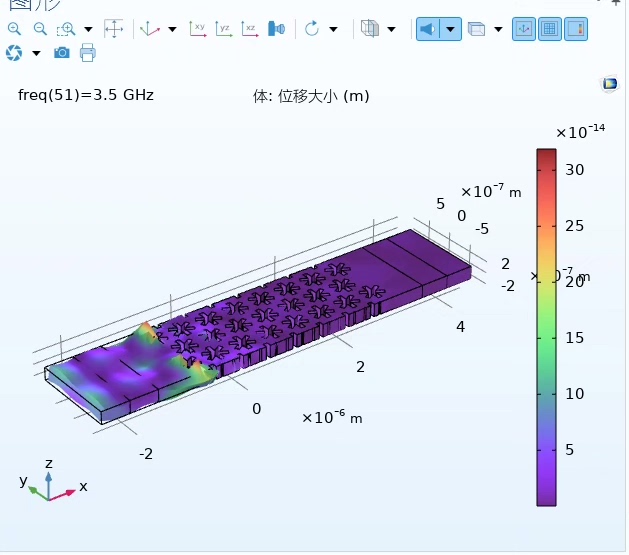Click the plot title 体: 位移大小 (m)
This screenshot has width=629, height=555.
311,96
